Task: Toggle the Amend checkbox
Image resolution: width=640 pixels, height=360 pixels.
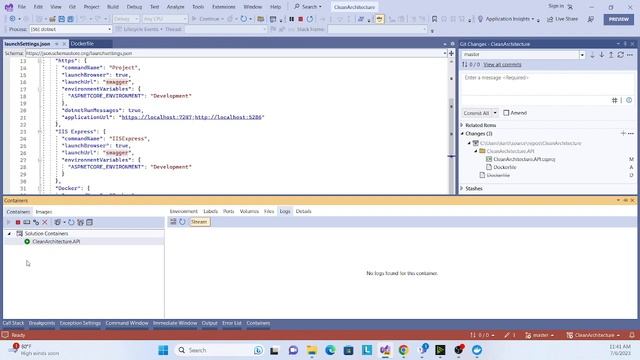Action: click(x=506, y=113)
